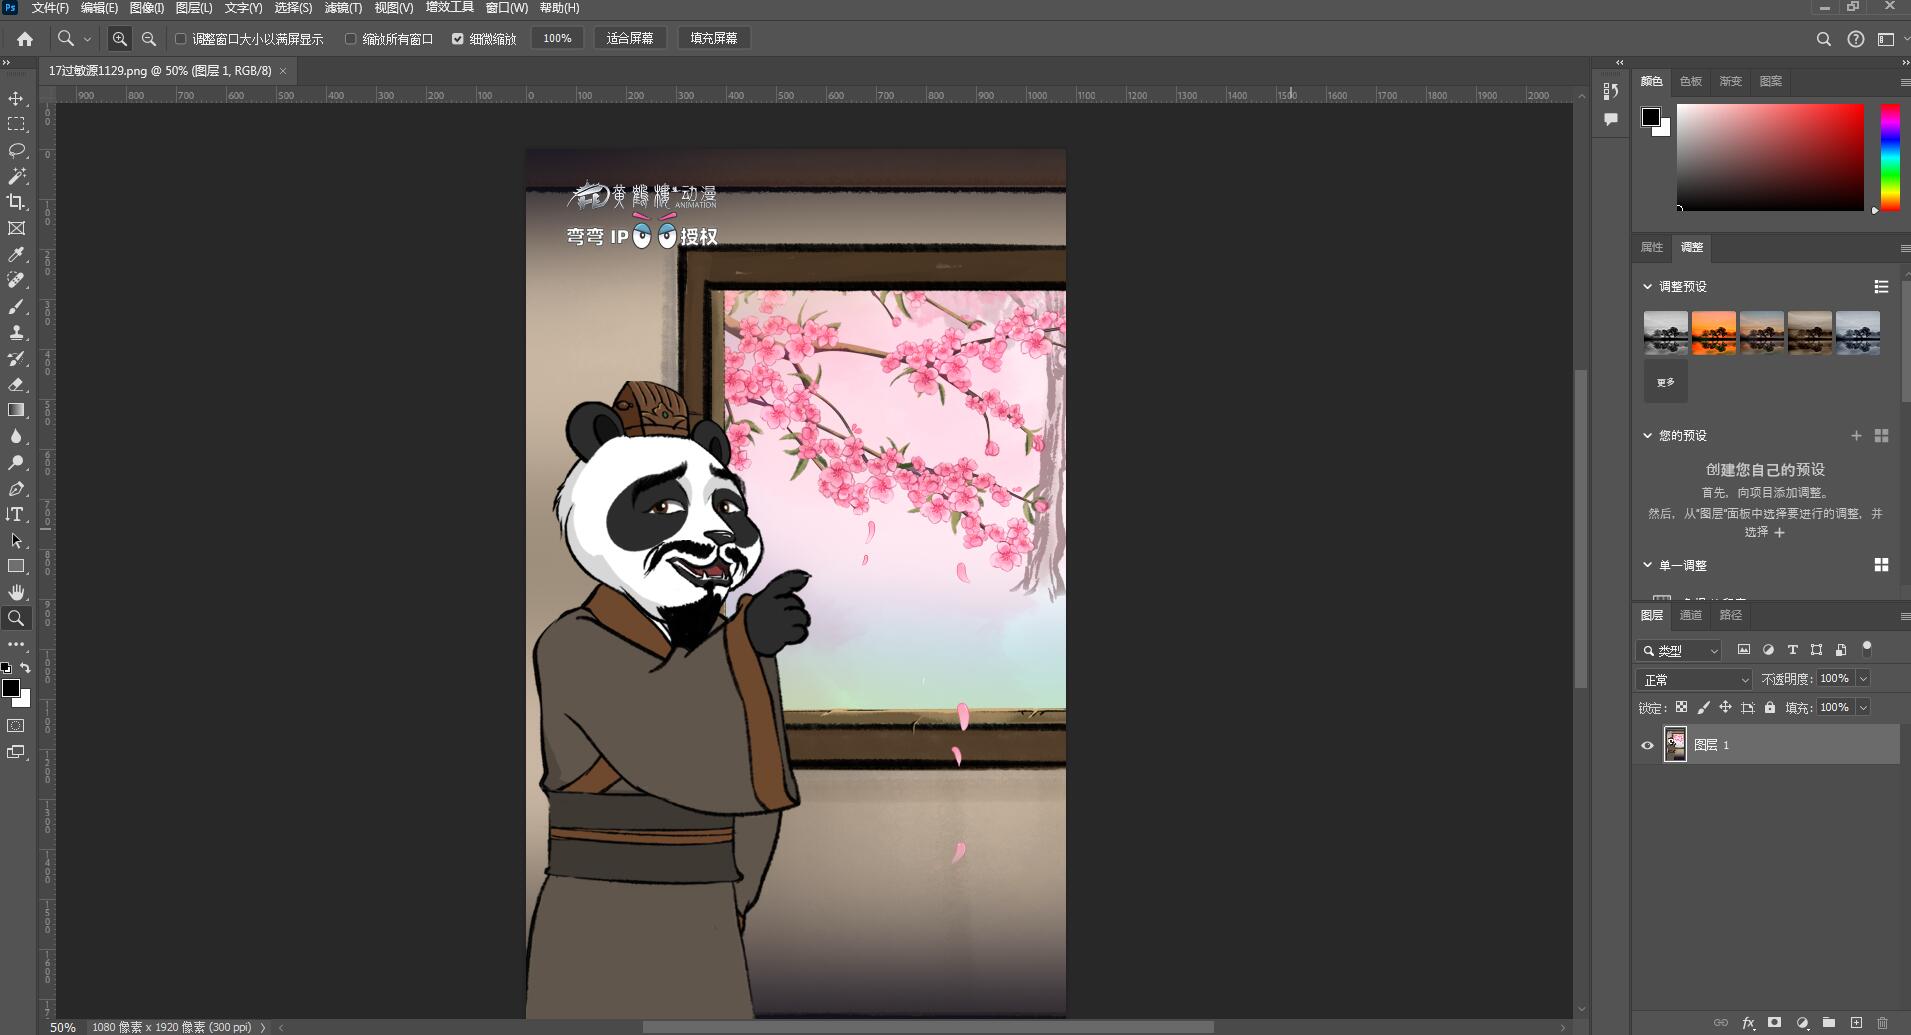Select the Eyedropper tool
Screen dimensions: 1911x1035
16,254
